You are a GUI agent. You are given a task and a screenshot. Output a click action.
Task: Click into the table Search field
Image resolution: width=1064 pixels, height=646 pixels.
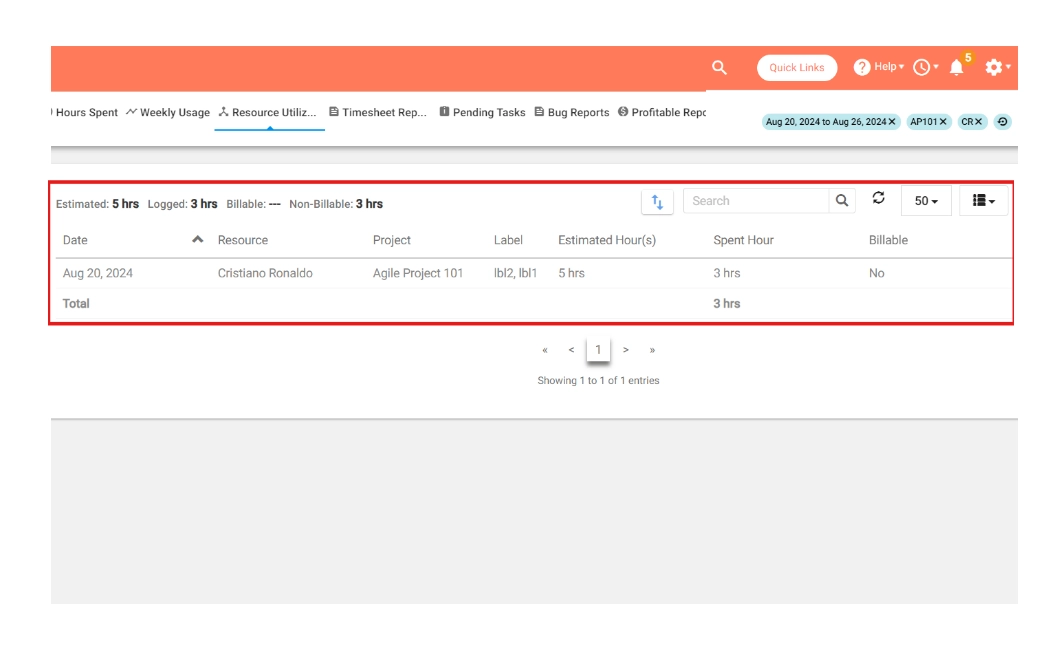click(756, 201)
